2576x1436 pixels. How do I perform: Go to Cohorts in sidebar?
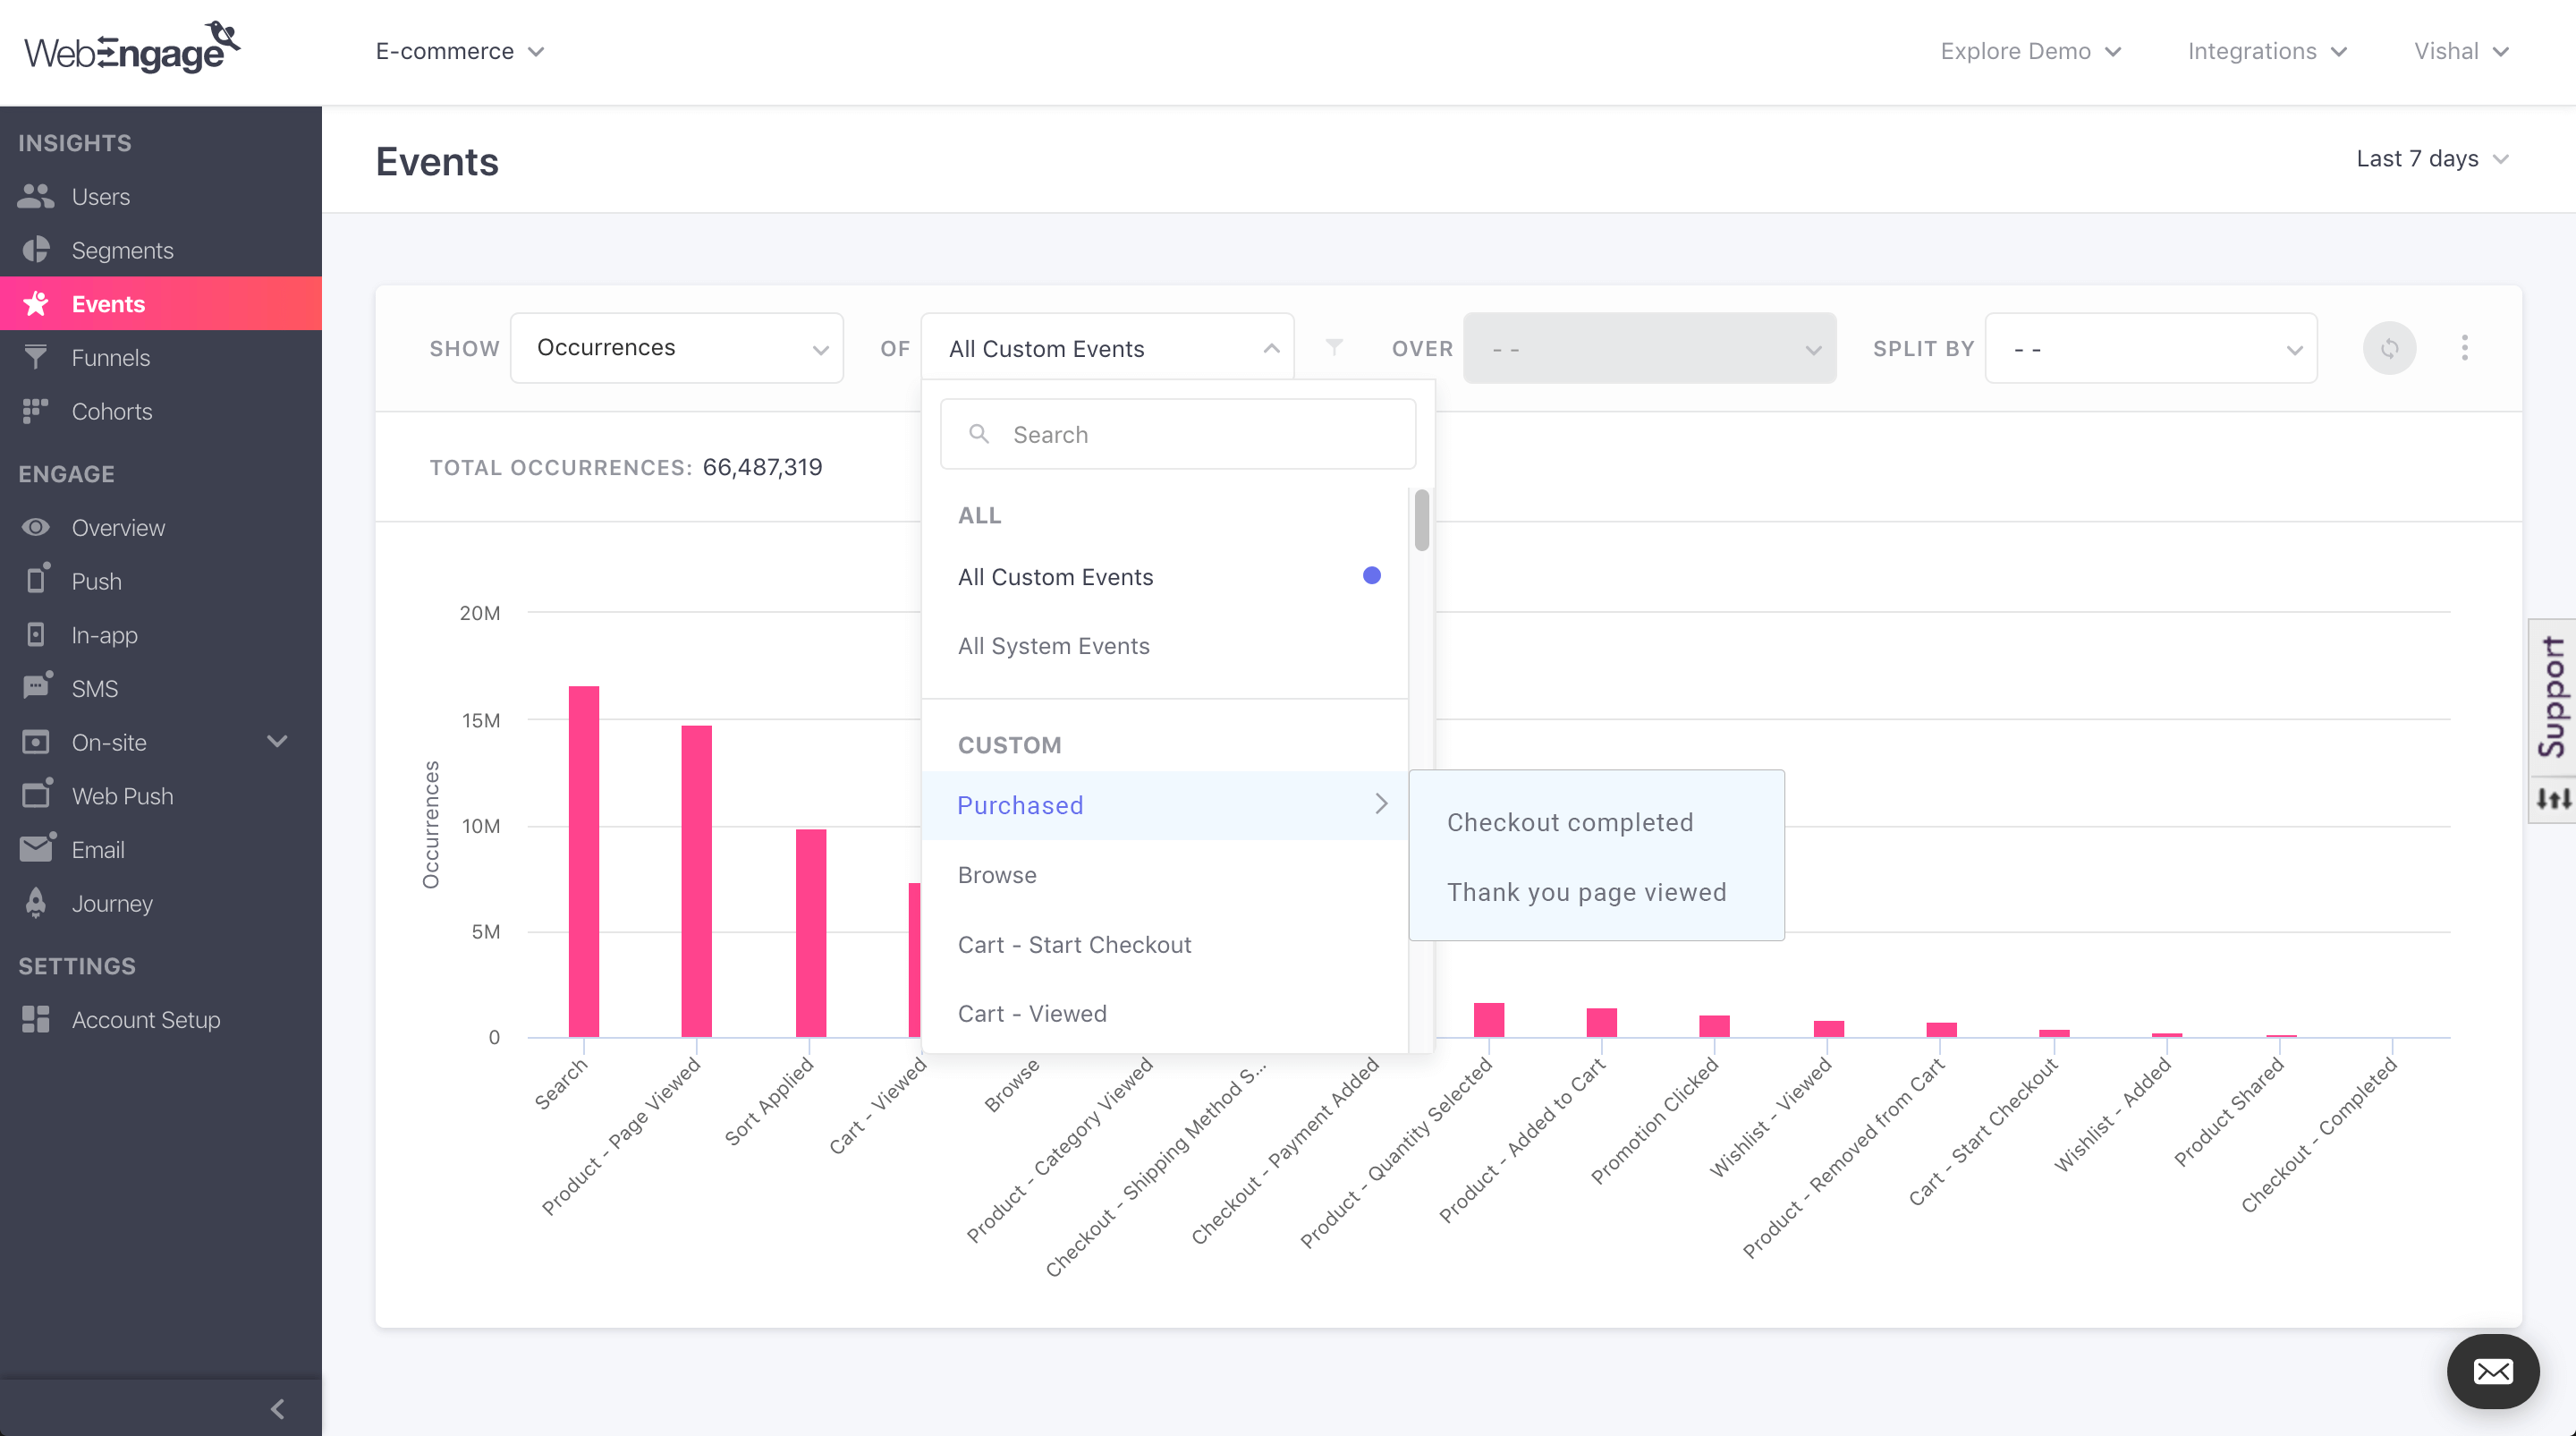pyautogui.click(x=111, y=411)
